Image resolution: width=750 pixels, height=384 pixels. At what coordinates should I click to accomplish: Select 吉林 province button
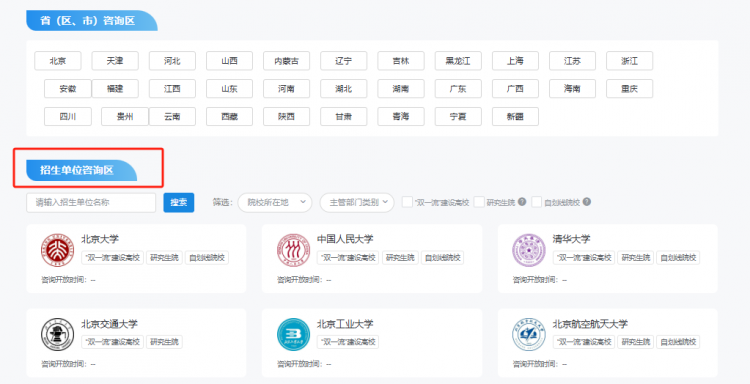[x=401, y=61]
